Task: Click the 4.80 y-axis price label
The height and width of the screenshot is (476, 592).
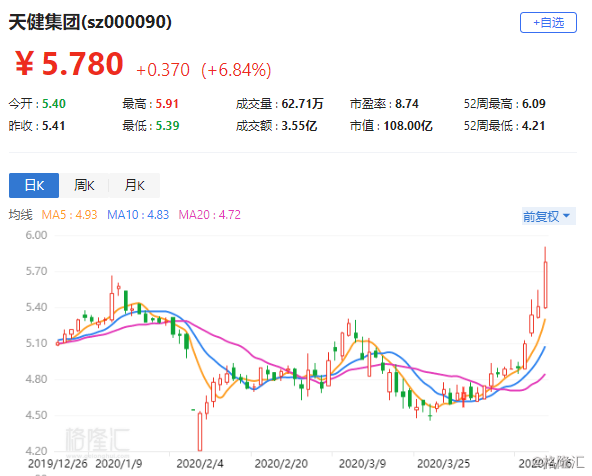Action: coord(36,379)
